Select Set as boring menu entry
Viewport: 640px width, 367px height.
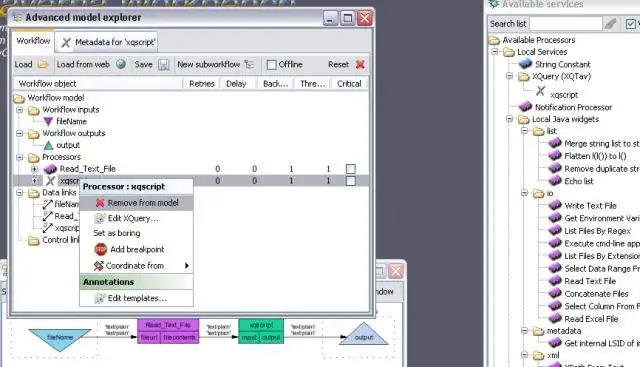pyautogui.click(x=136, y=233)
